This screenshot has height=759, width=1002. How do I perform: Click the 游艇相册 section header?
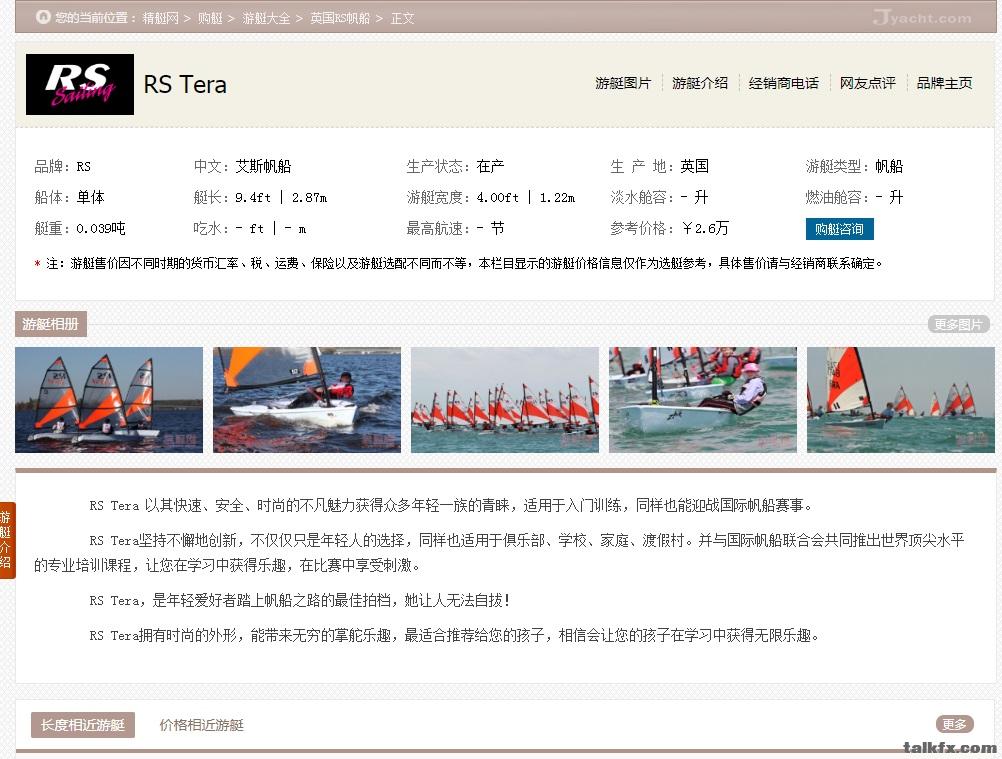[50, 325]
